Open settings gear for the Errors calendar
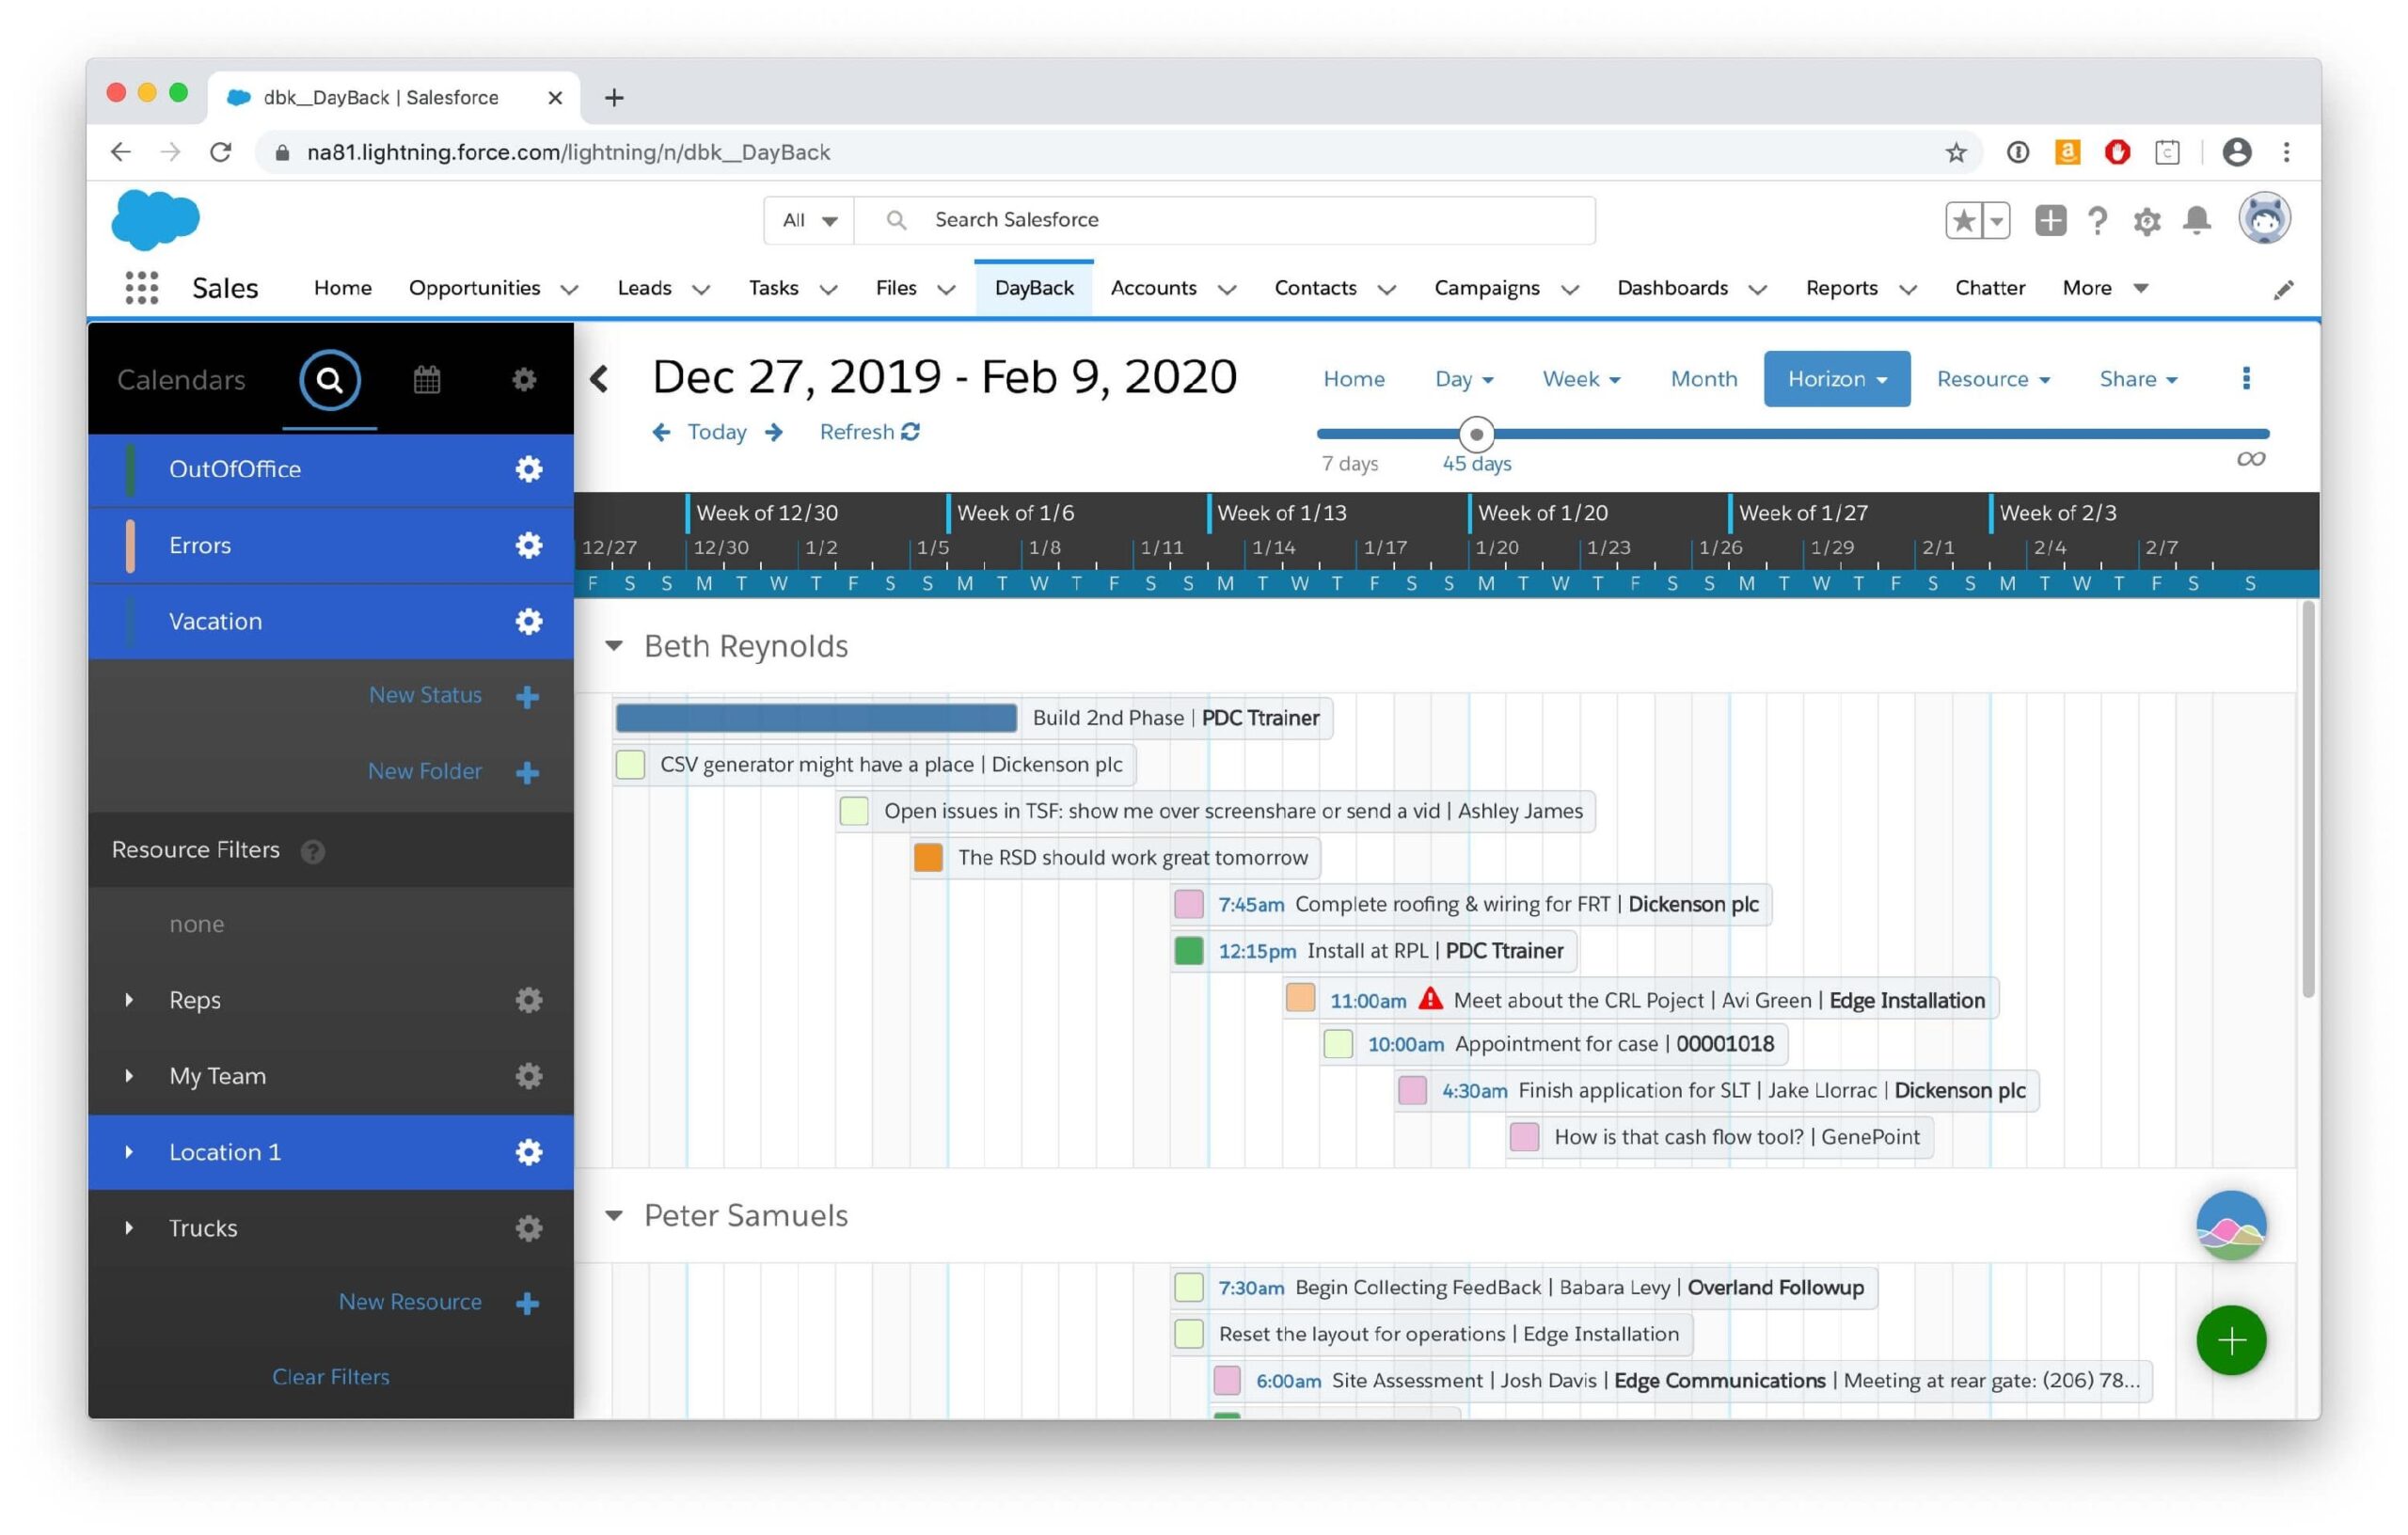Viewport: 2408px width, 1535px height. [x=528, y=545]
